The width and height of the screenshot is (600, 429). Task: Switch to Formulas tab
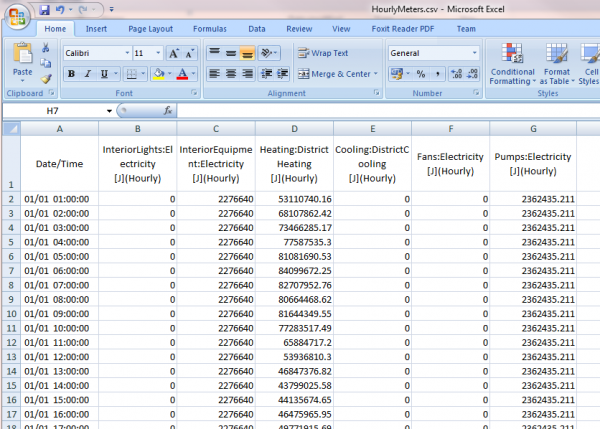tap(210, 29)
